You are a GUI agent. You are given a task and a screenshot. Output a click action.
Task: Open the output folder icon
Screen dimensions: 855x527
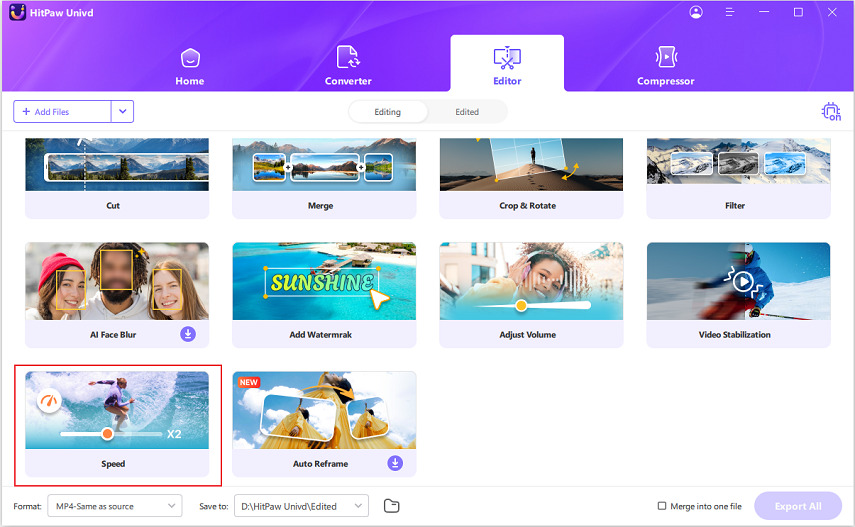[392, 506]
